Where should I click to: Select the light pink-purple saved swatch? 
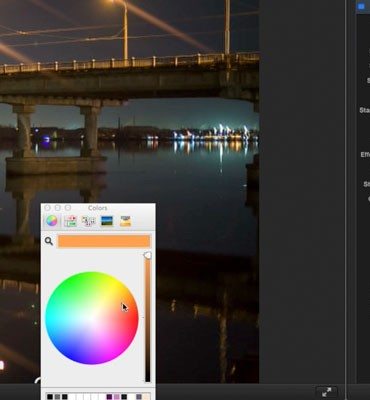pos(117,397)
